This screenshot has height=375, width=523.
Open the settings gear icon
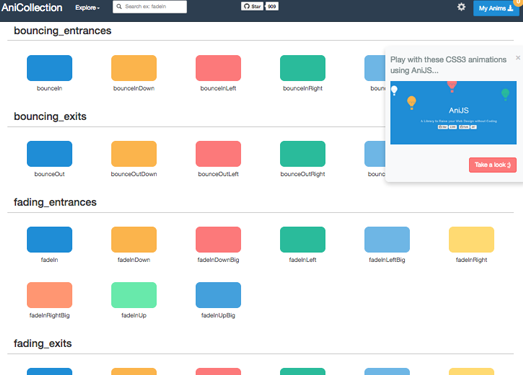tap(461, 7)
